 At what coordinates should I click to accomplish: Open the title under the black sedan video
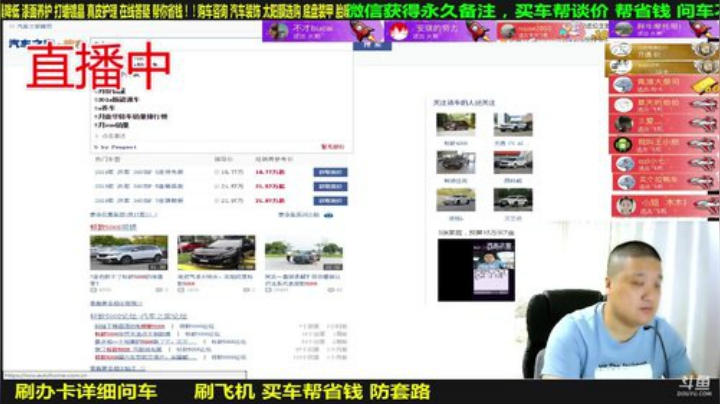pyautogui.click(x=215, y=280)
